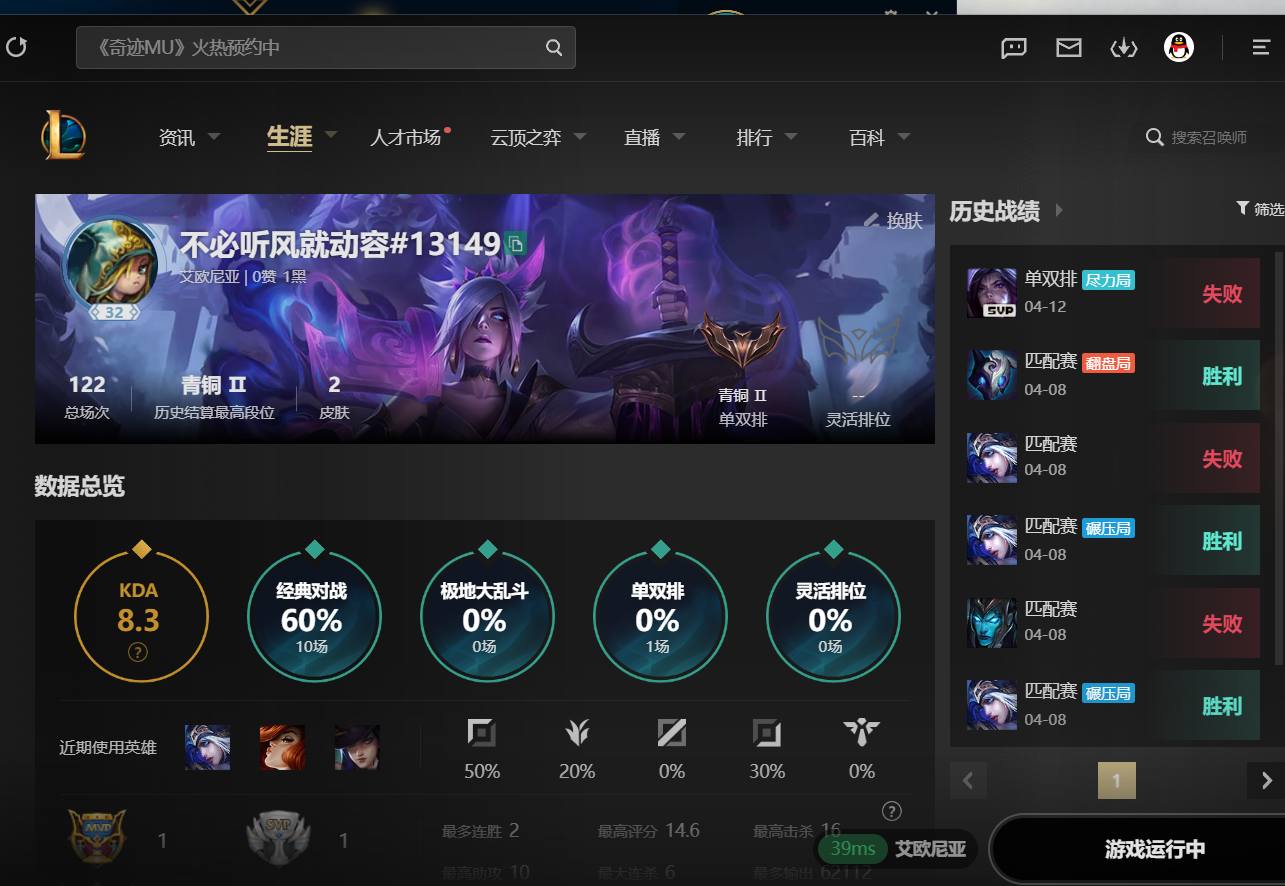
Task: Copy summoner name with green copy icon
Action: (515, 243)
